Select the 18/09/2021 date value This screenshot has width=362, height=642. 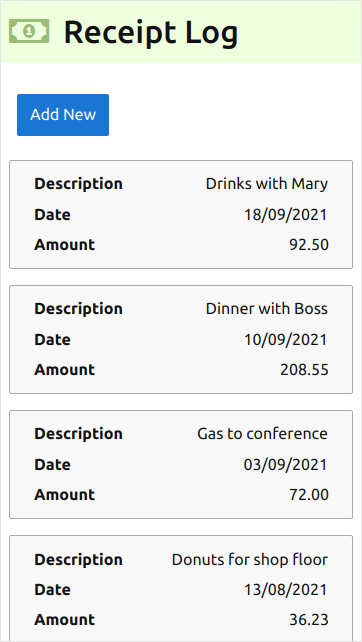coord(285,215)
